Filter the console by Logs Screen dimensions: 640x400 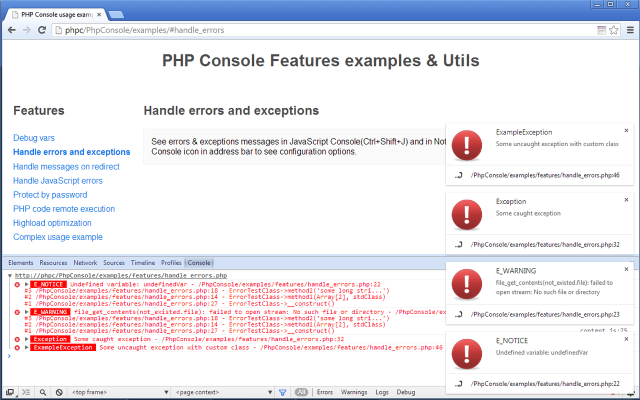[x=382, y=392]
